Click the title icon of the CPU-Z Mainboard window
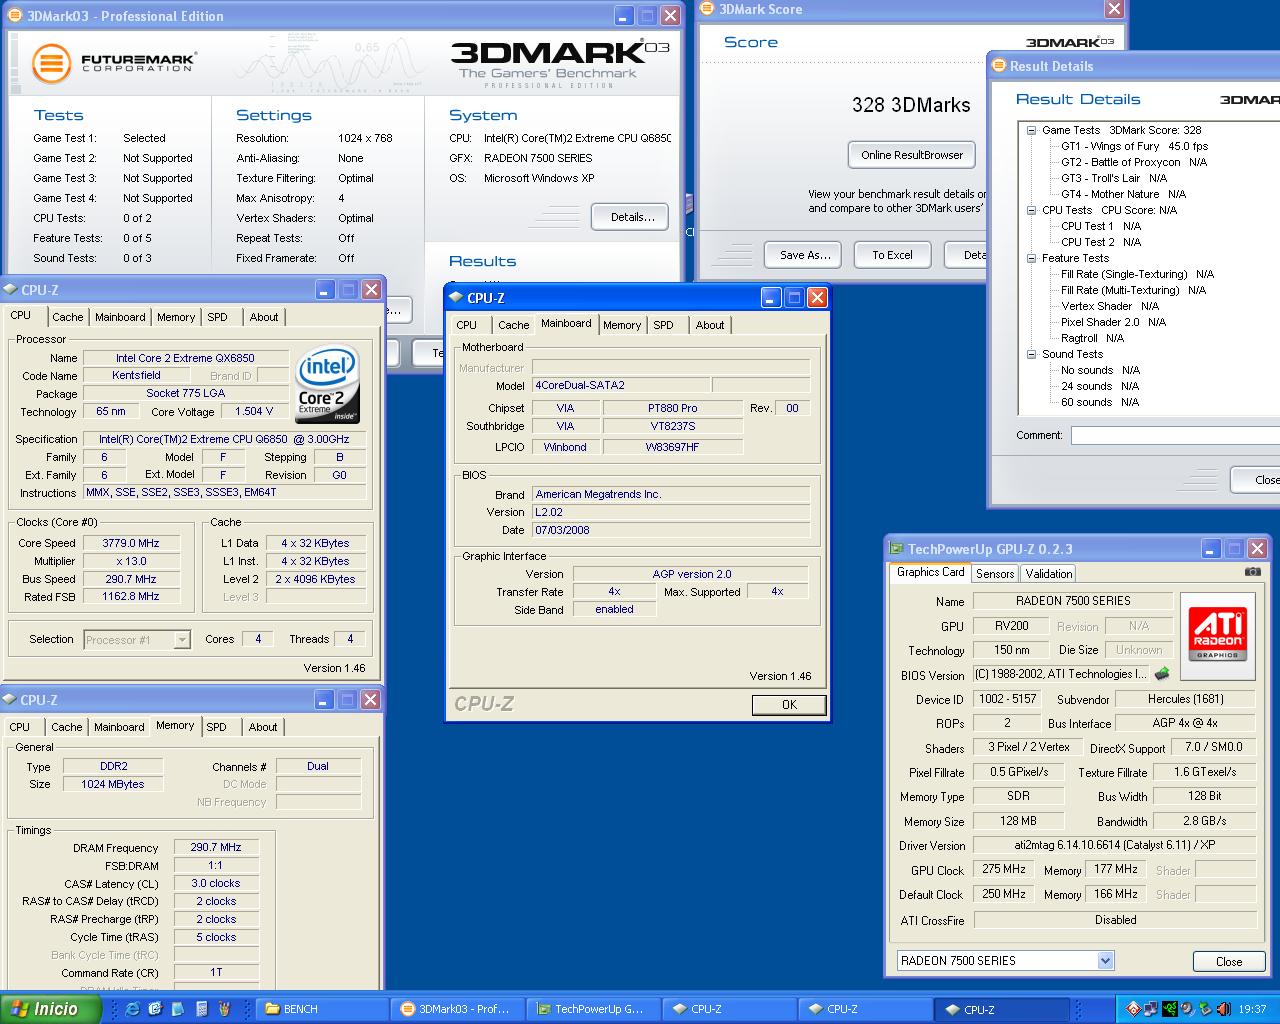 pyautogui.click(x=455, y=298)
